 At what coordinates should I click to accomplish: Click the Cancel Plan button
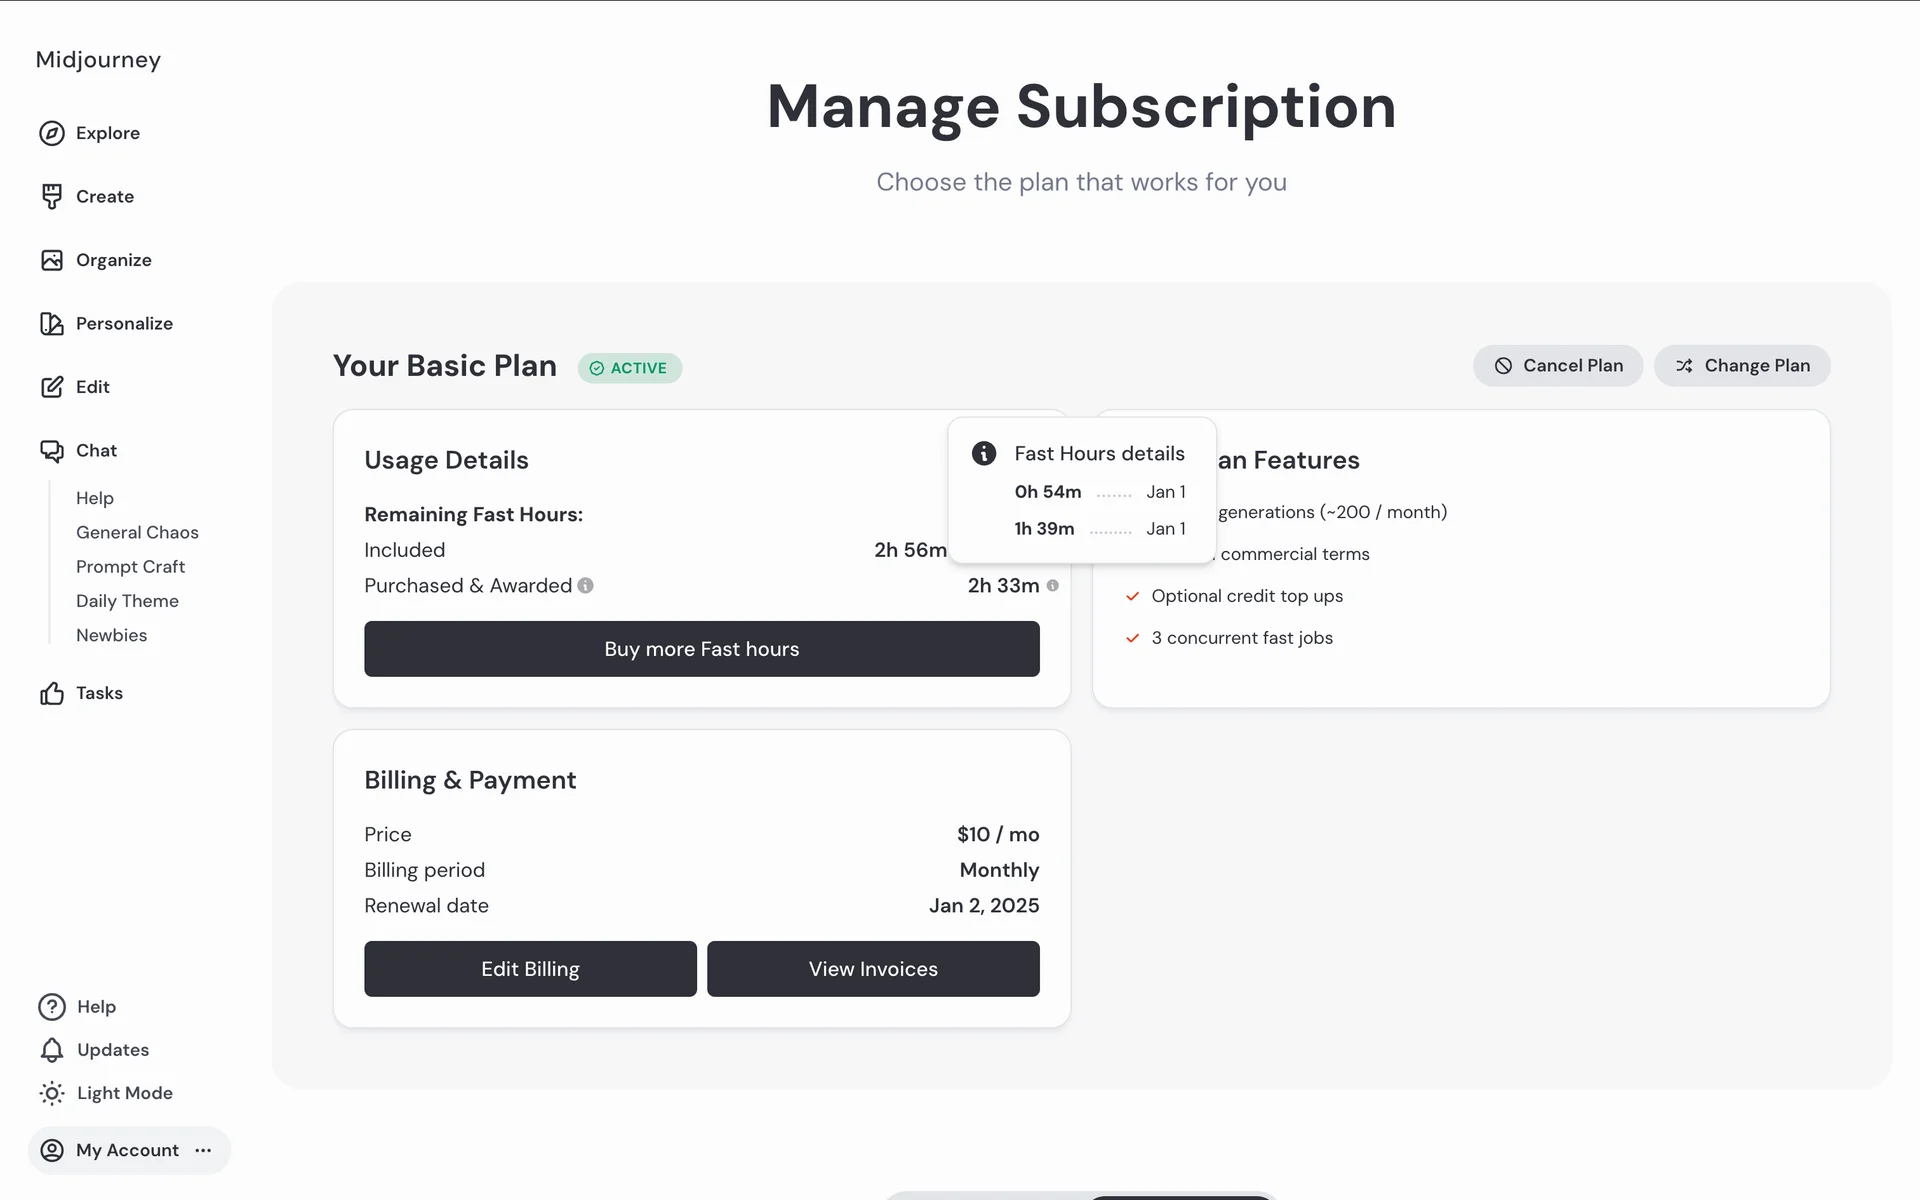pos(1557,366)
